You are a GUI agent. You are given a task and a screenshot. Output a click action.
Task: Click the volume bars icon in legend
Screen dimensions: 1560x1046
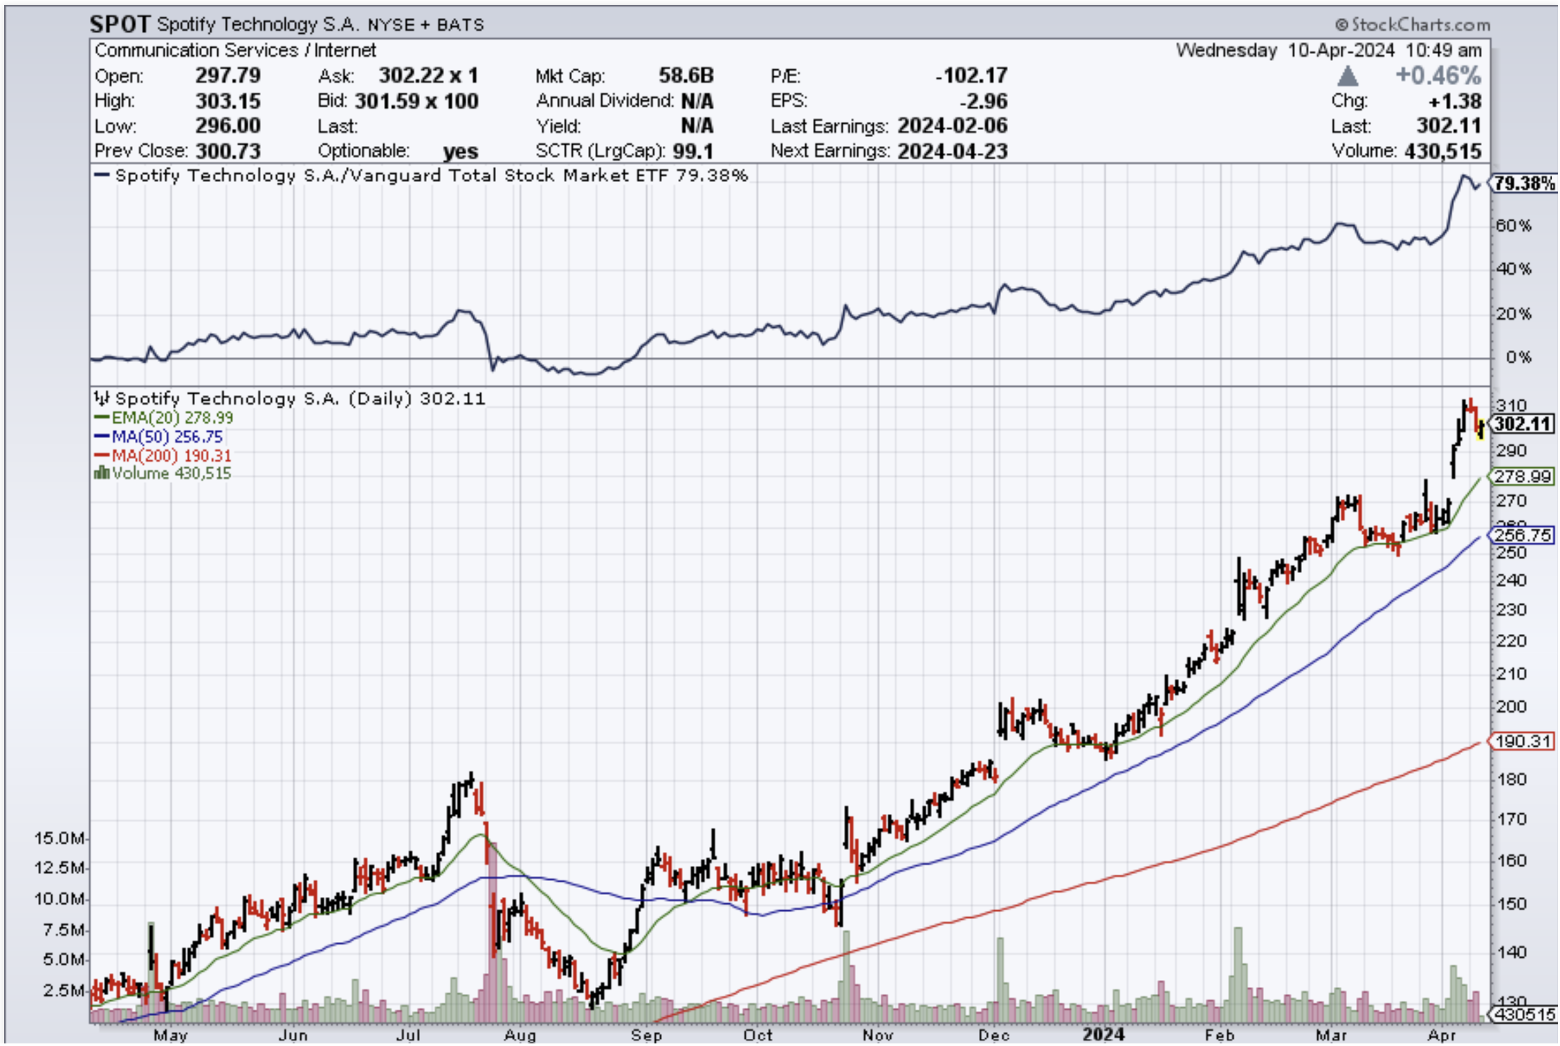click(x=100, y=473)
